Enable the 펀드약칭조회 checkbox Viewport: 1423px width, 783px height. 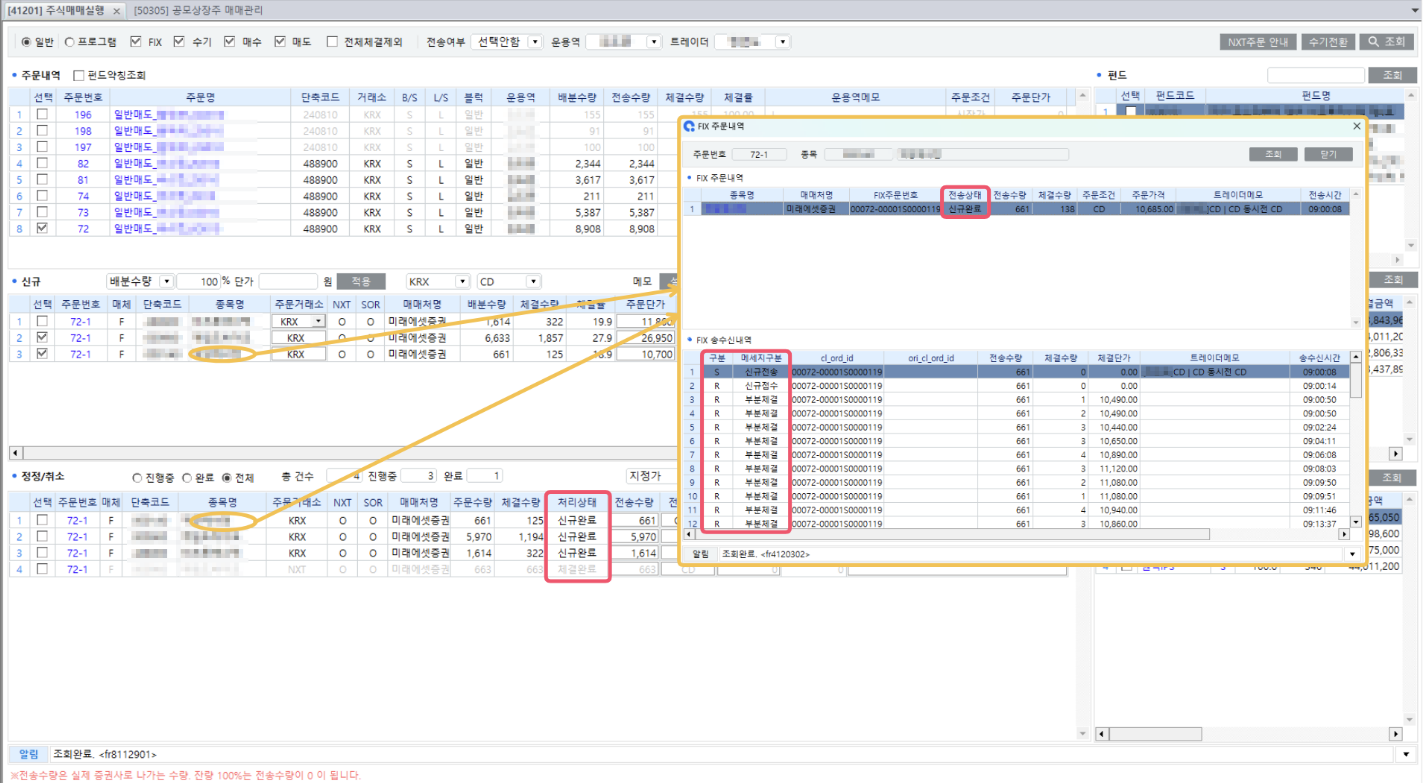(79, 75)
